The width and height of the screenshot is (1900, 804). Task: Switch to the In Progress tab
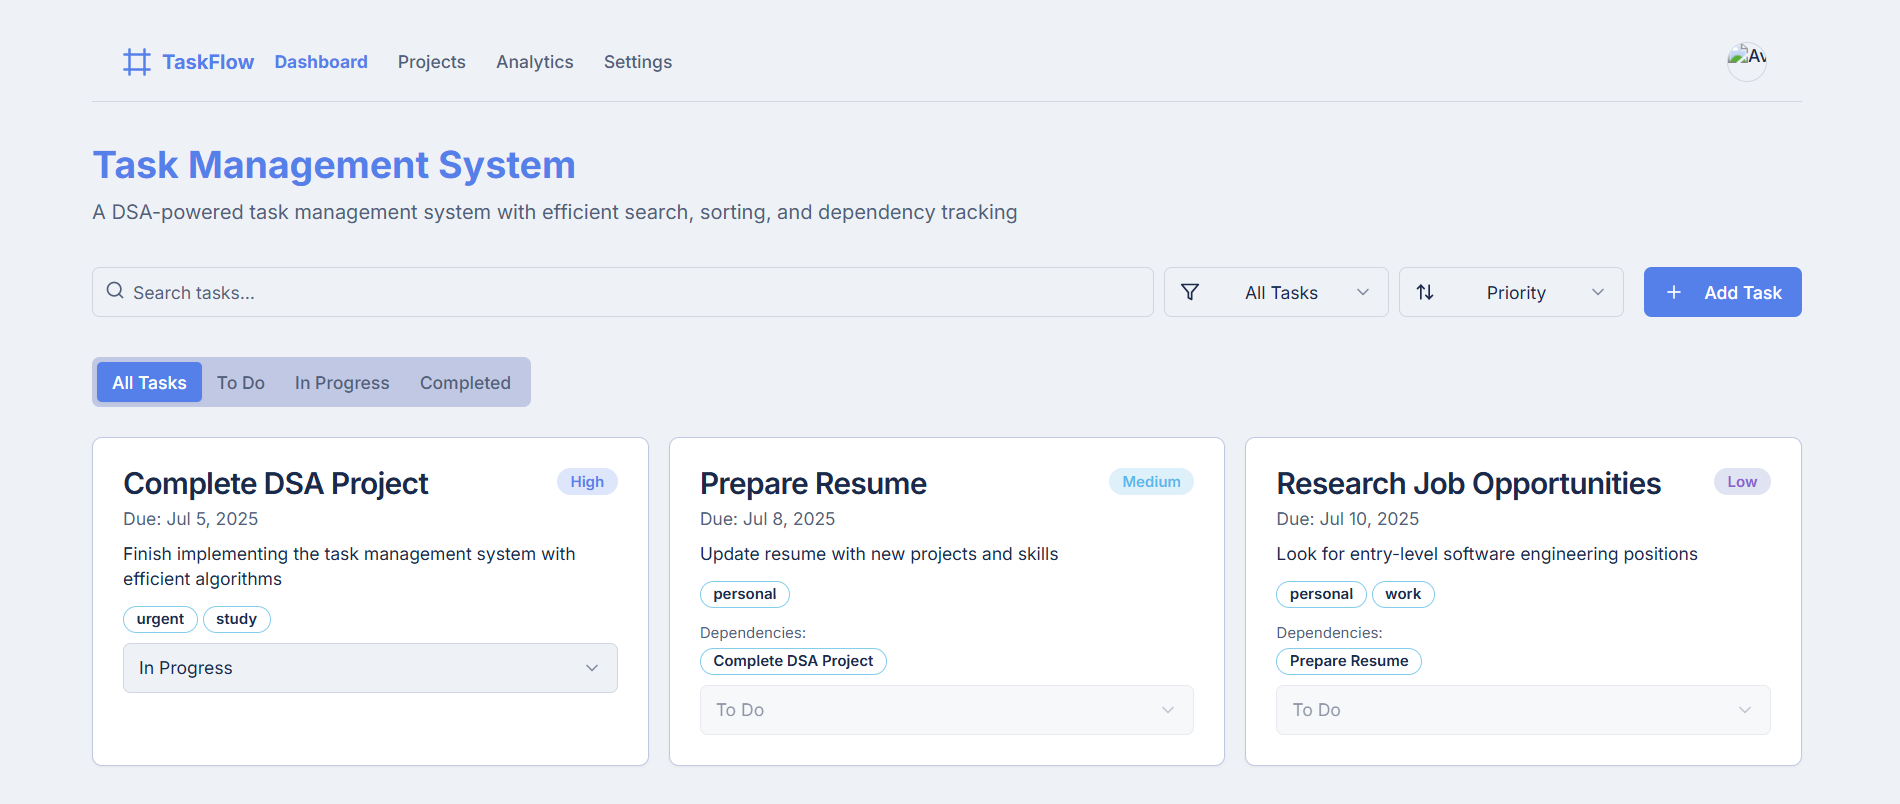342,382
